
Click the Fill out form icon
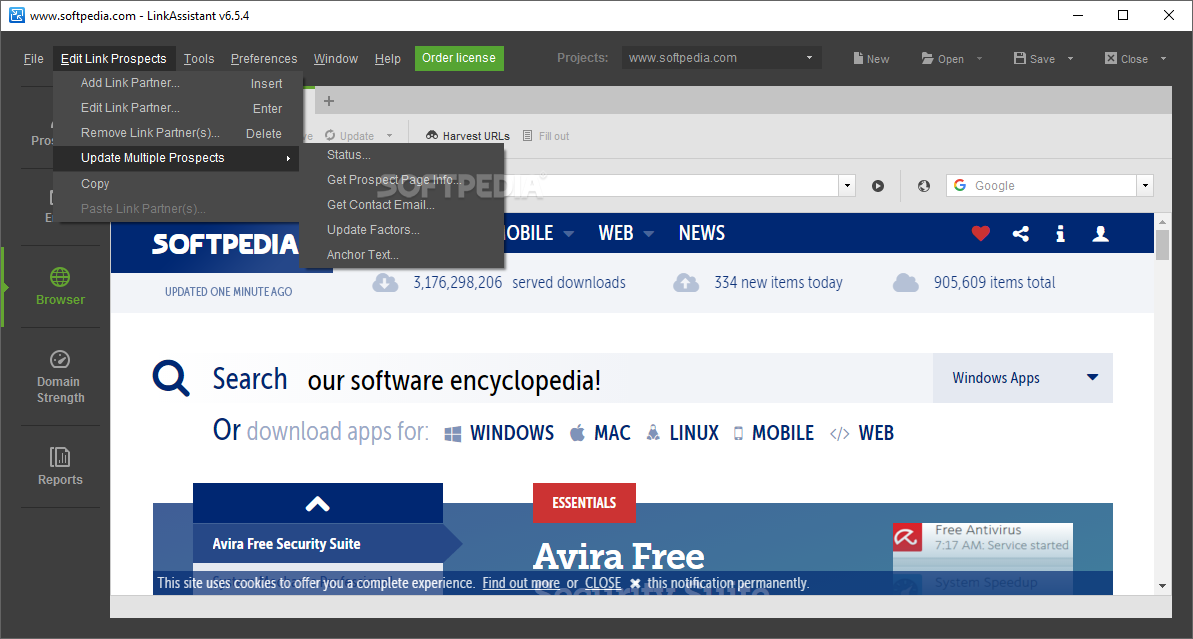point(527,135)
